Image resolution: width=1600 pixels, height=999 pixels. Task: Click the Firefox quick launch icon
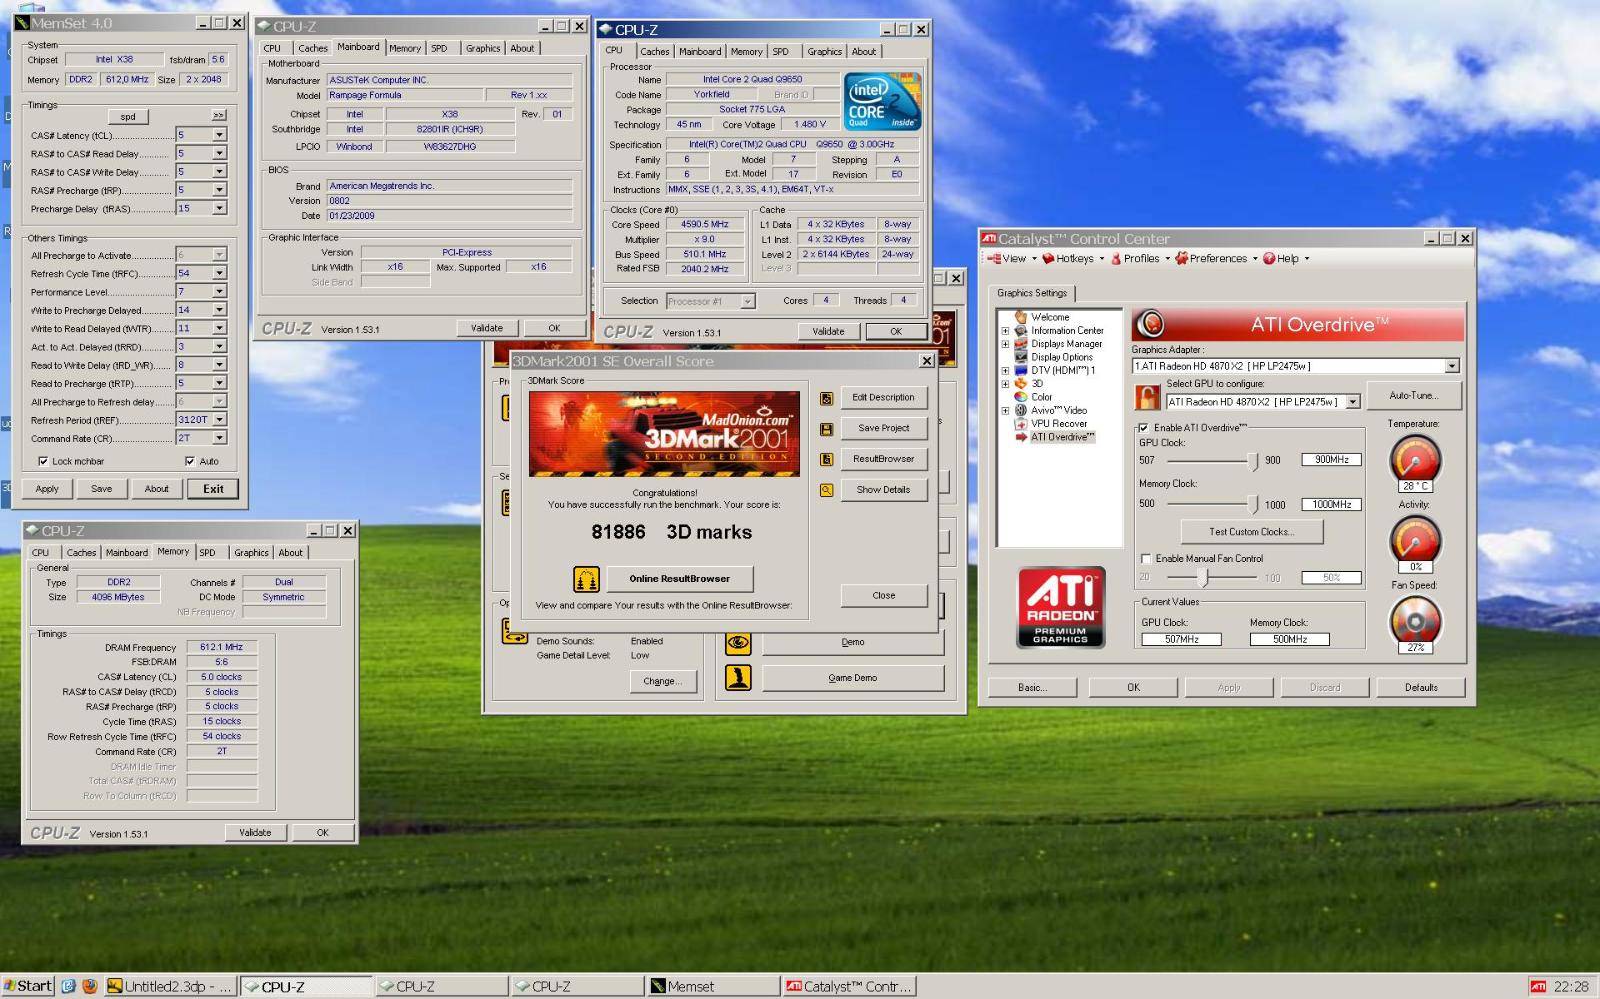(89, 986)
